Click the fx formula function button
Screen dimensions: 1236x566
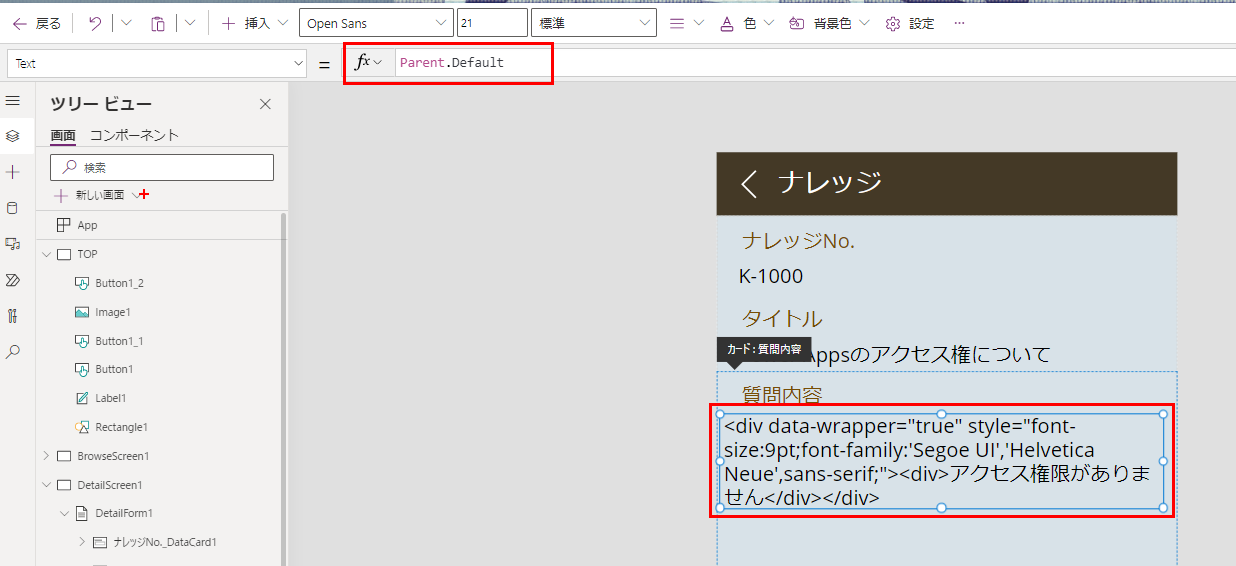pos(369,62)
